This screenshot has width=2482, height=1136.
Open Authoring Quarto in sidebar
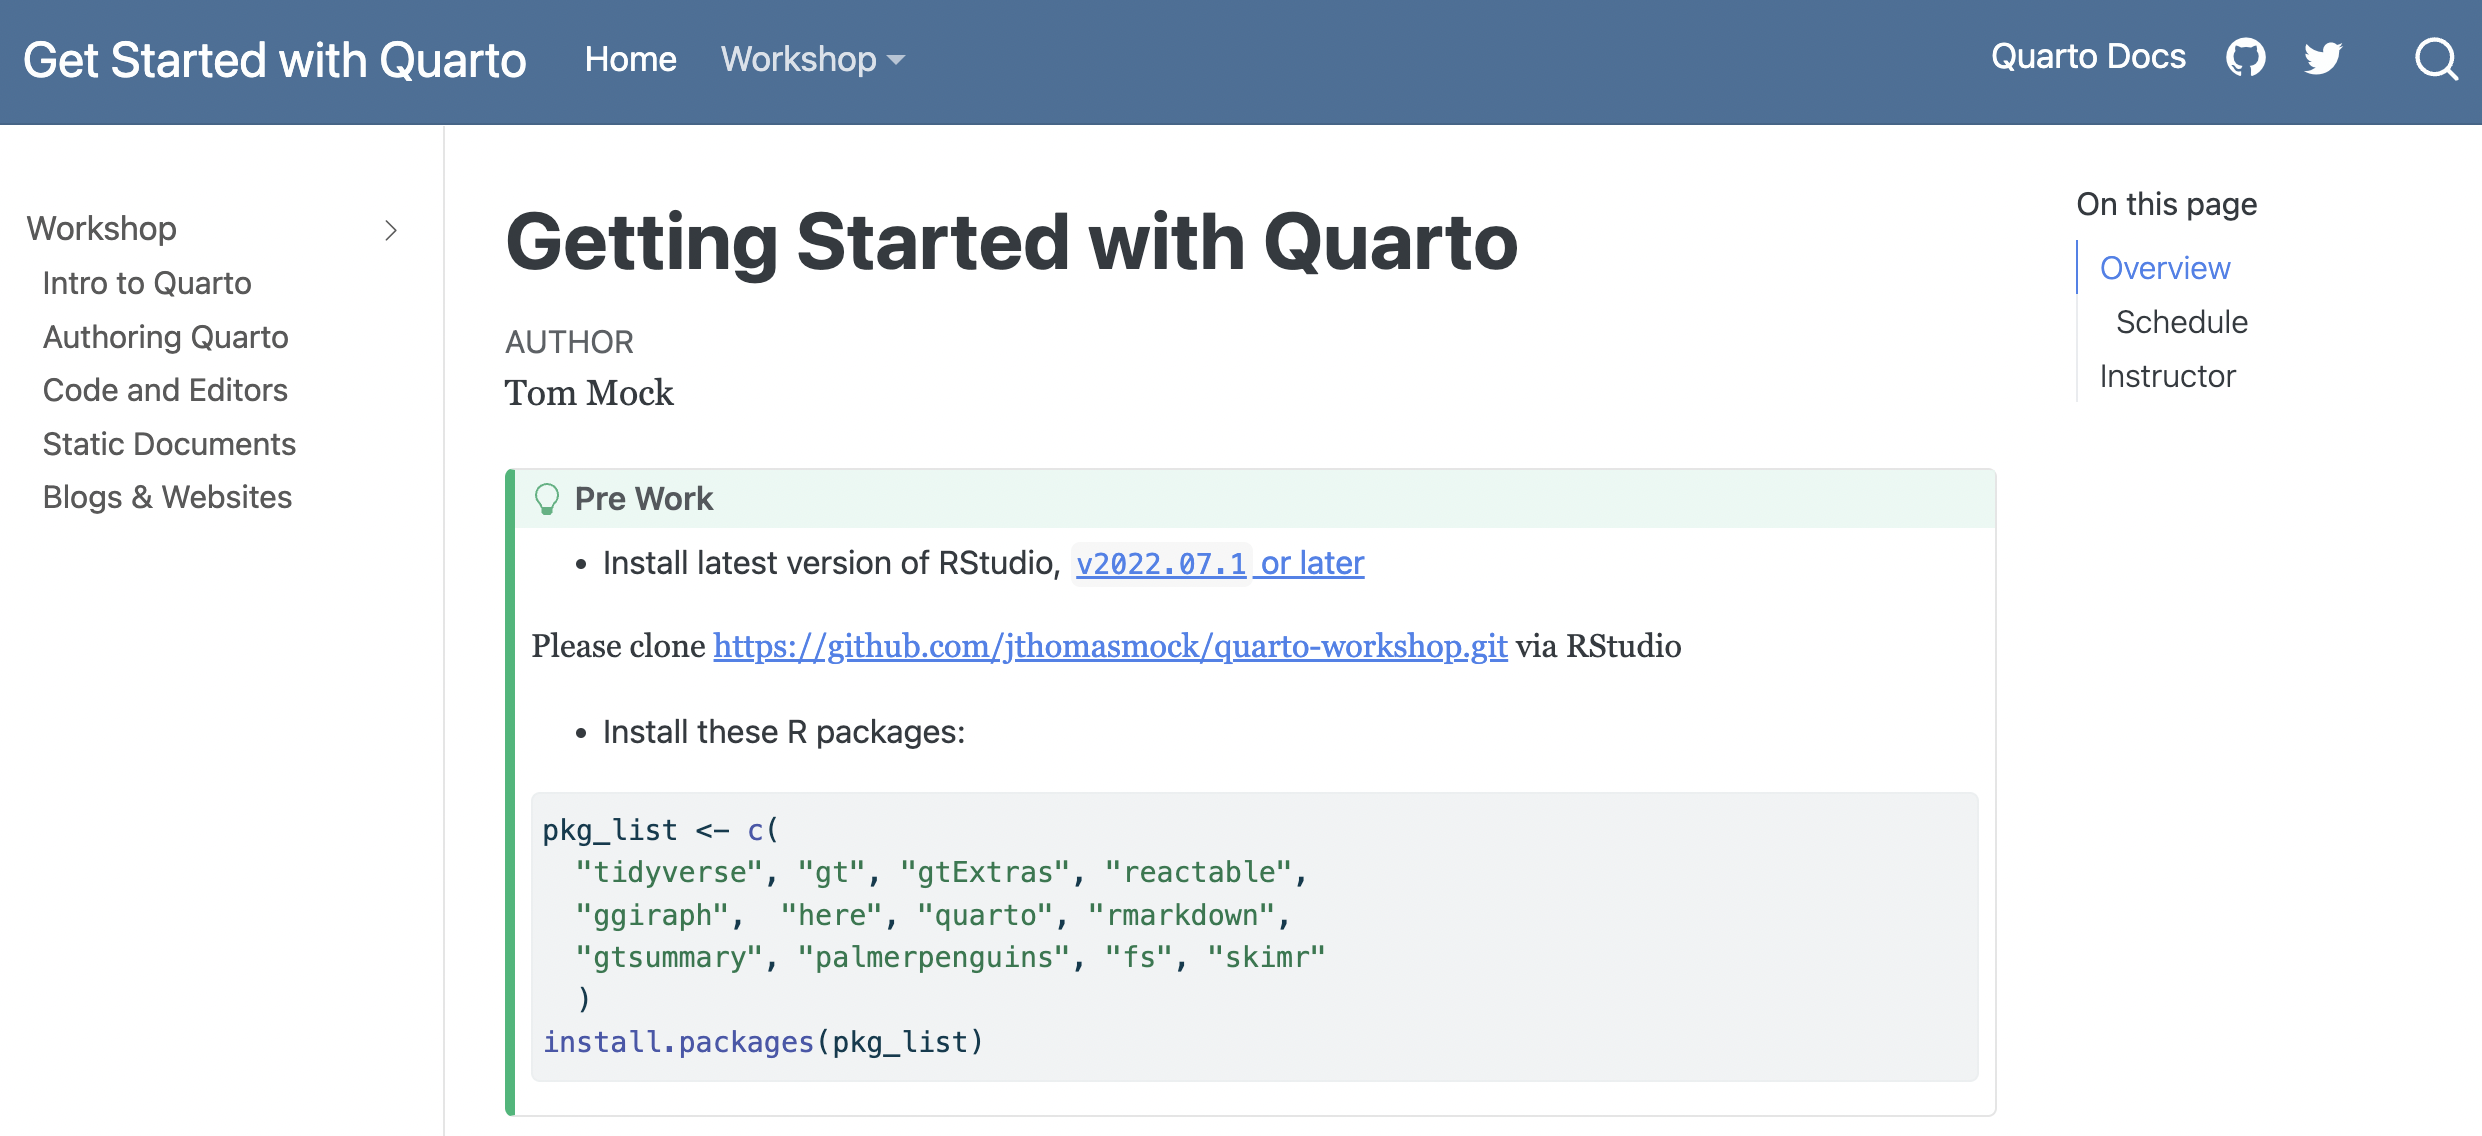pyautogui.click(x=165, y=337)
